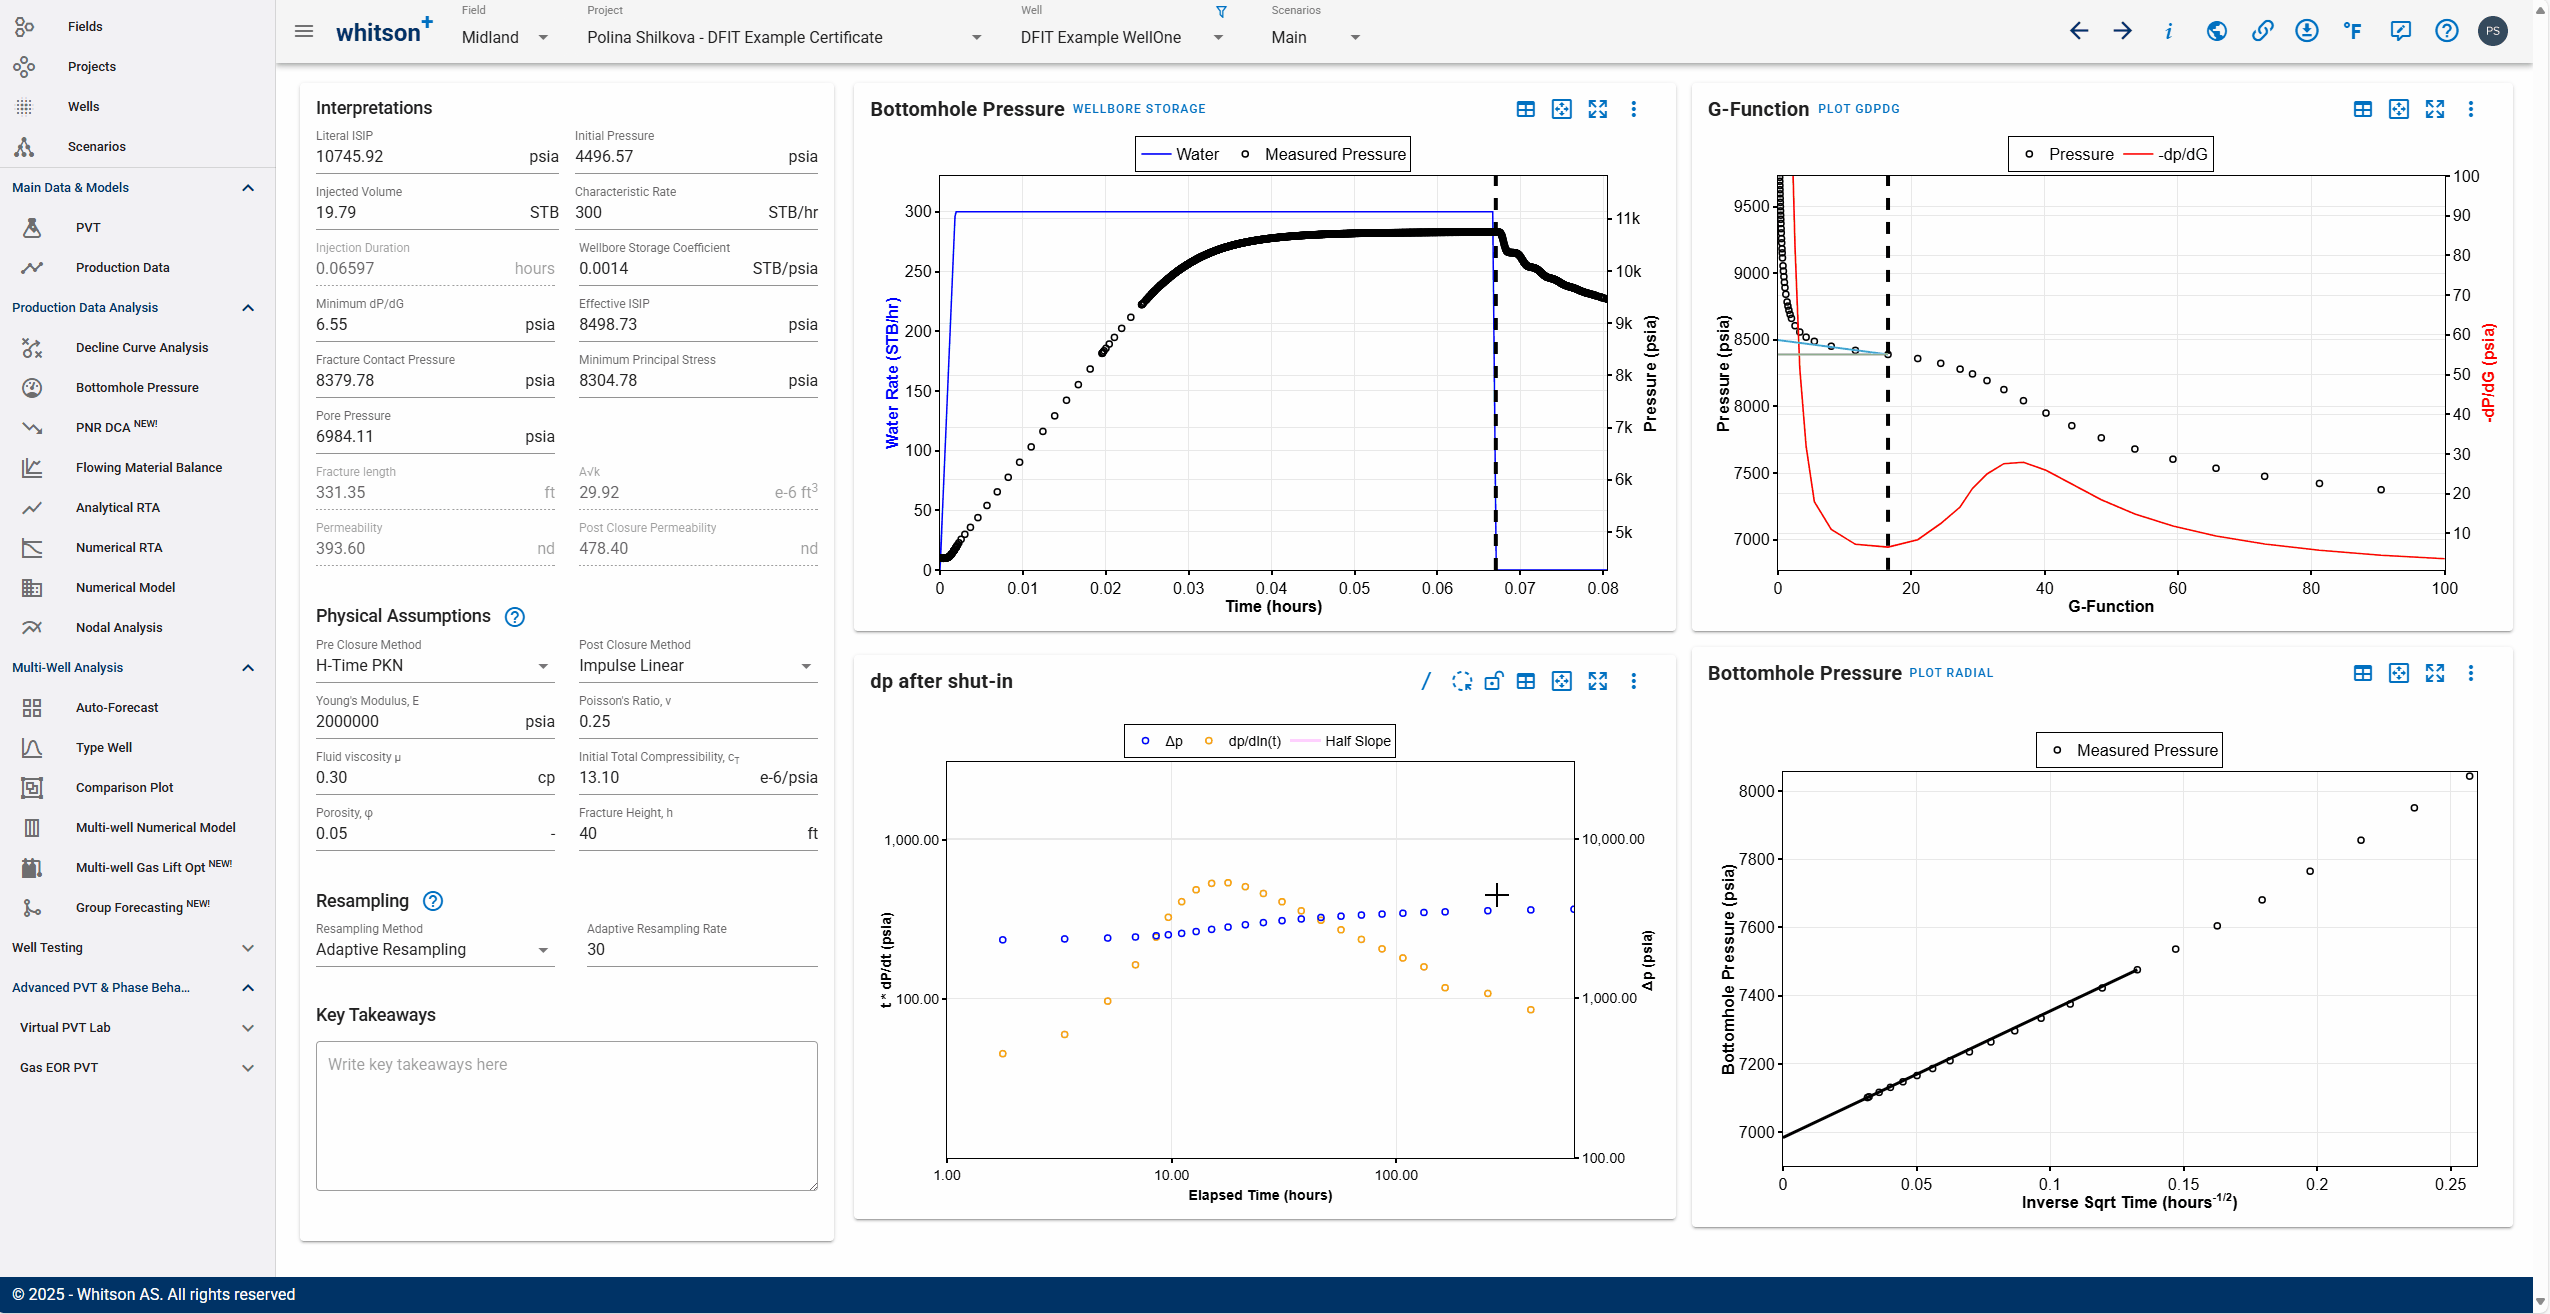Click the dashed circle select tool on dp plot
The height and width of the screenshot is (1314, 2550).
1462,681
